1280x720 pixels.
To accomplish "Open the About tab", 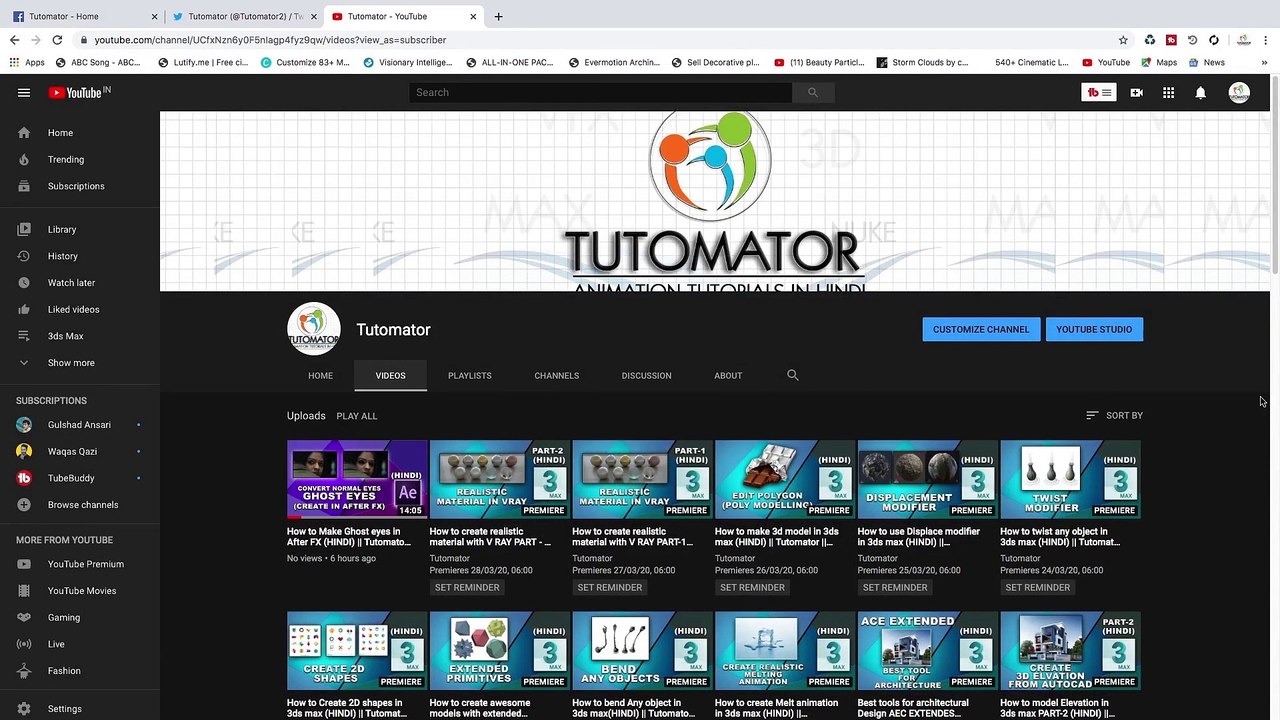I will point(728,376).
